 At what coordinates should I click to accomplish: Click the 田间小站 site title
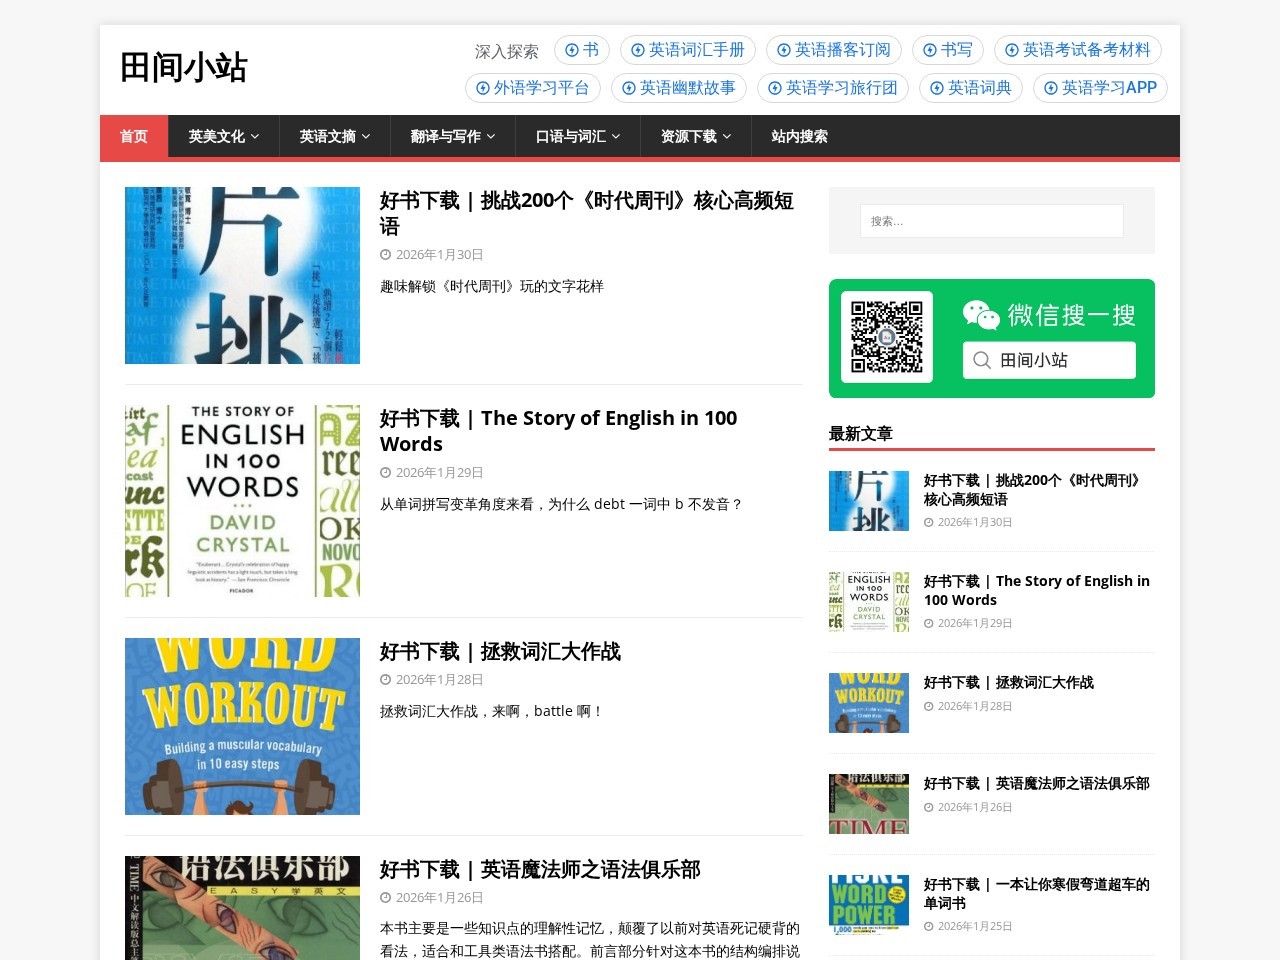click(184, 67)
